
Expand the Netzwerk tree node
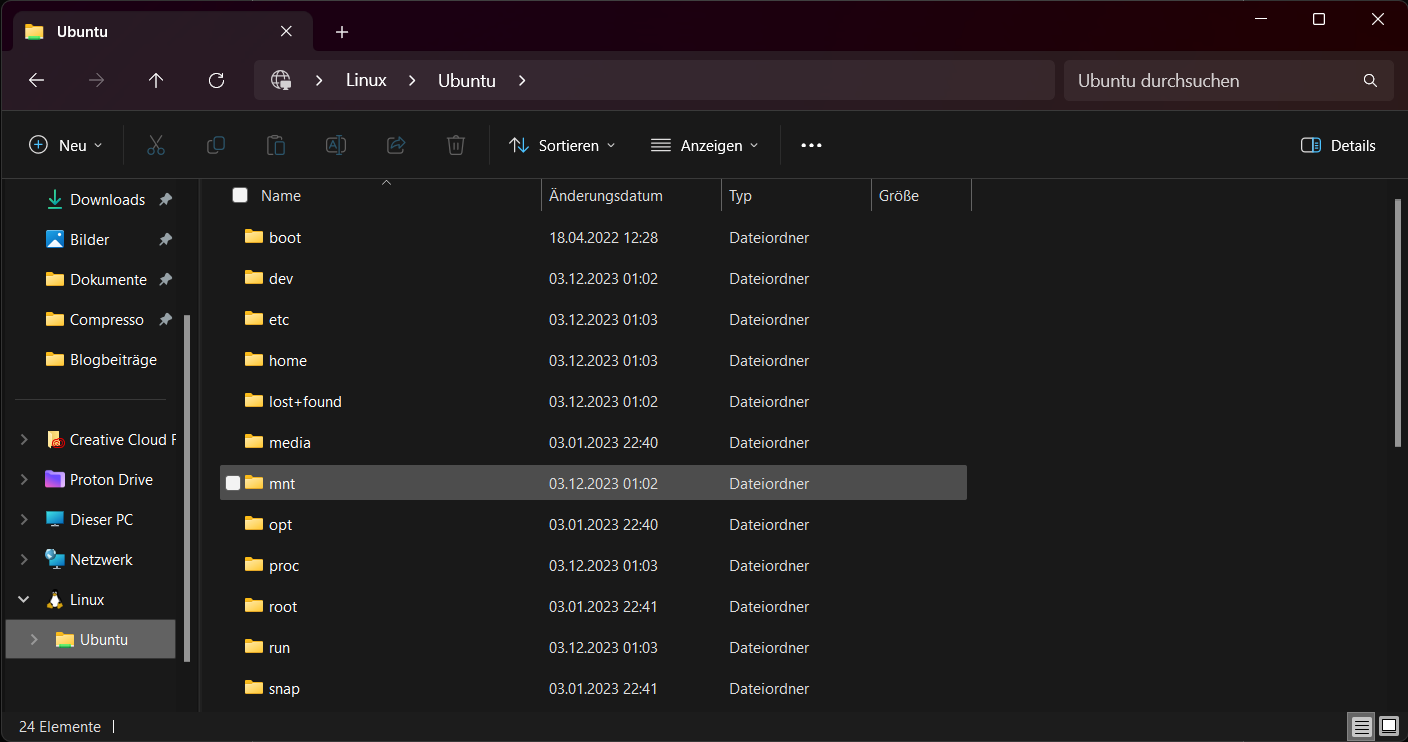pos(25,560)
